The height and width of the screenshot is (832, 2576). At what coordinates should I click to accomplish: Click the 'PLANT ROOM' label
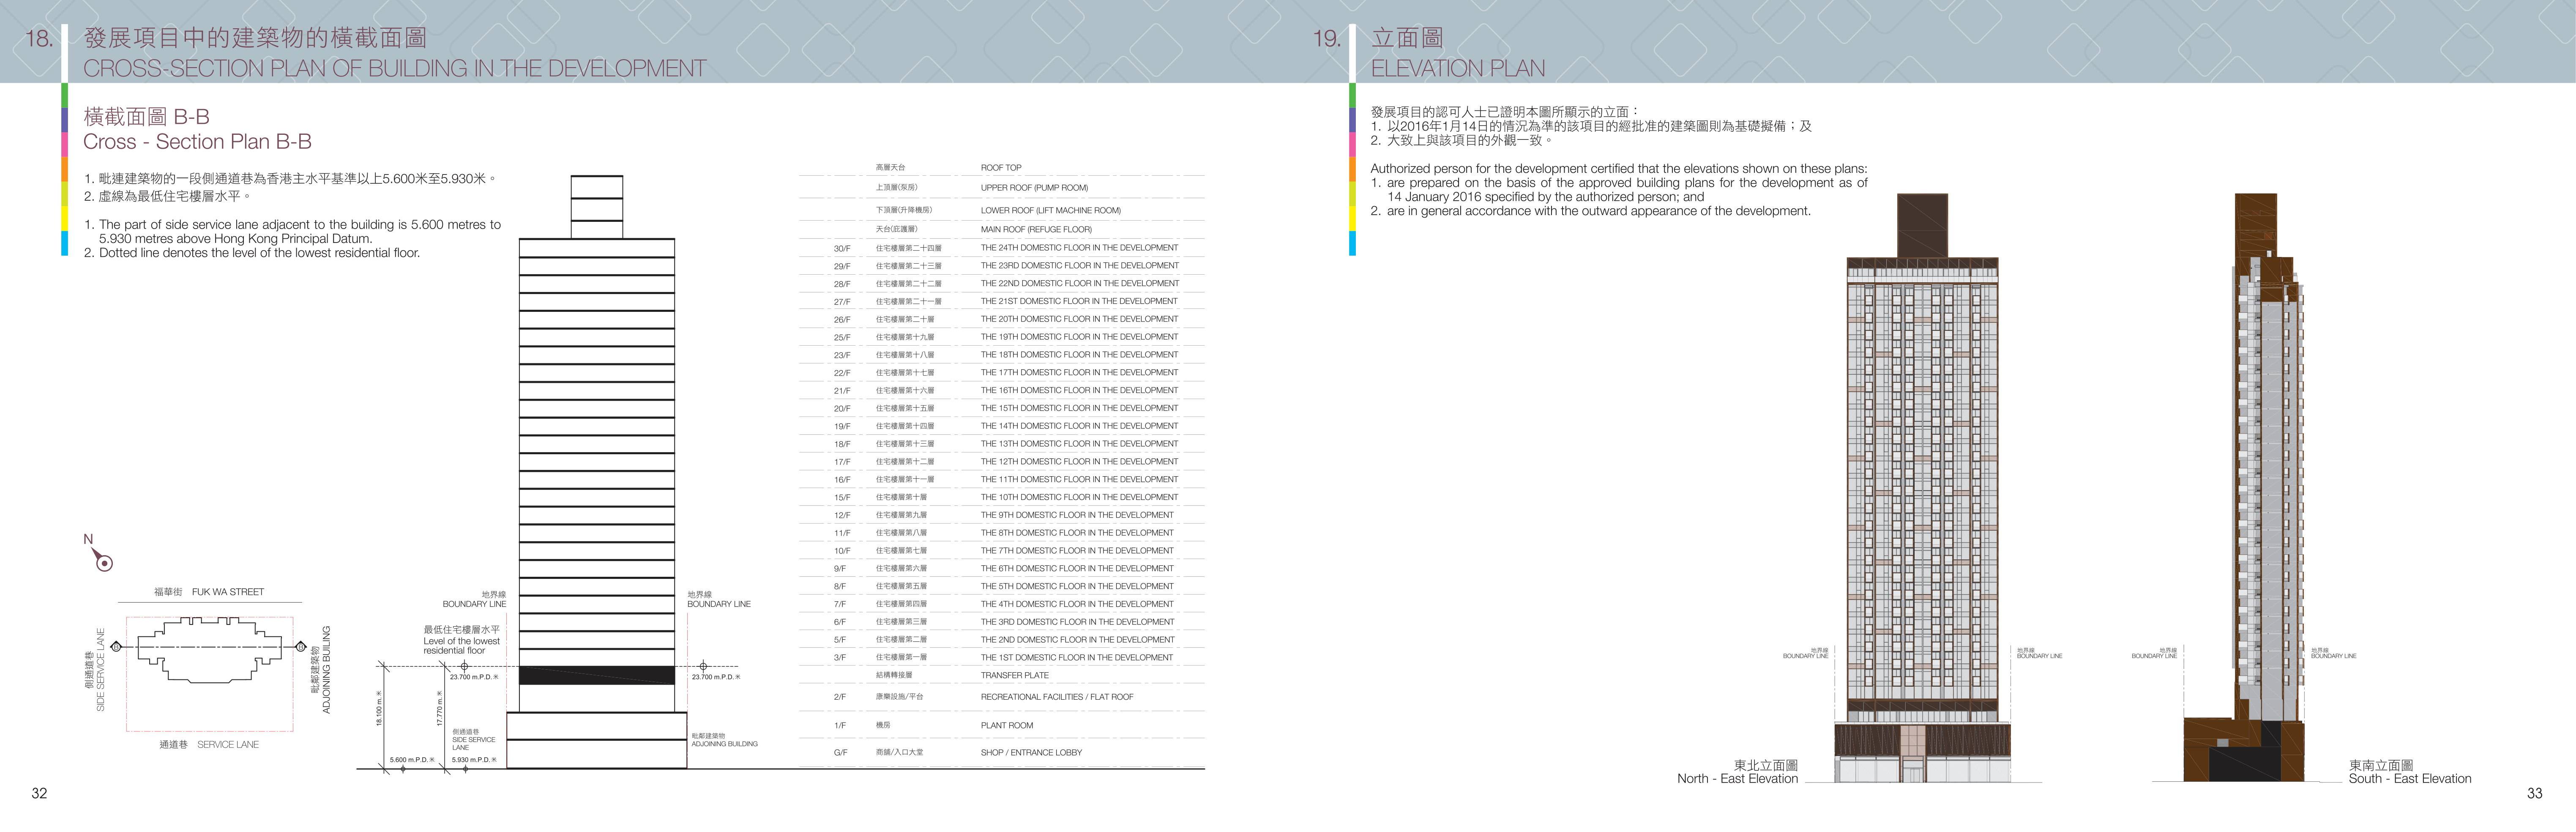coord(1007,726)
